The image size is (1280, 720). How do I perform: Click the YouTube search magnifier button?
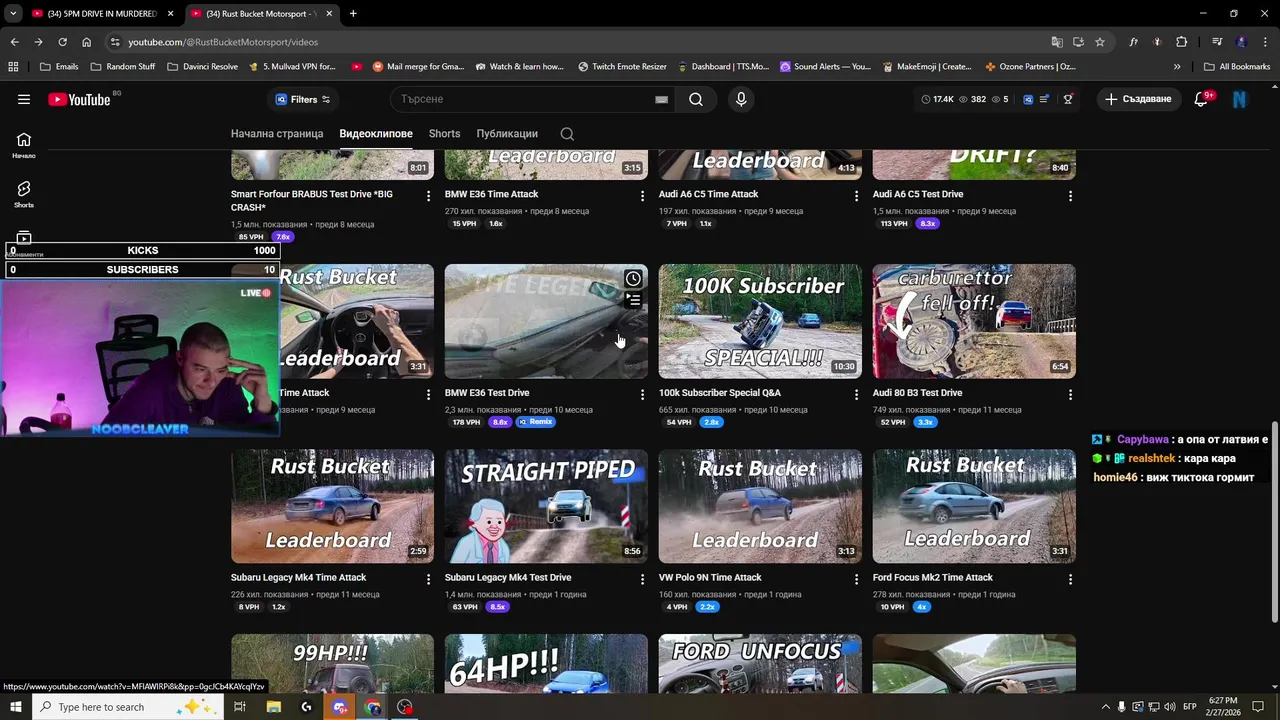pyautogui.click(x=696, y=99)
